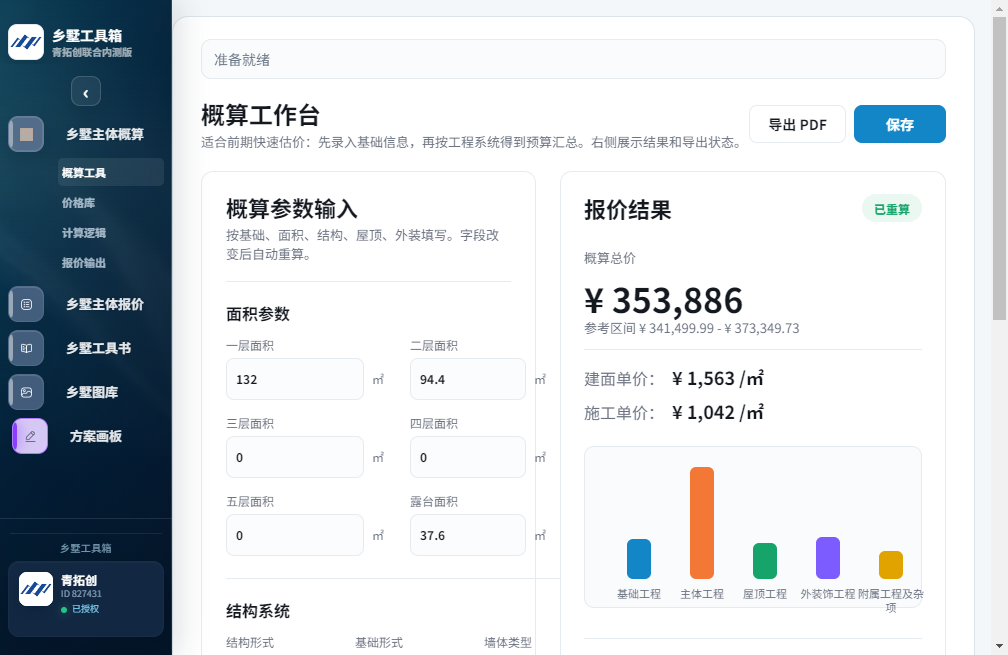
Task: Click the 结构形式 field label
Action: [250, 642]
